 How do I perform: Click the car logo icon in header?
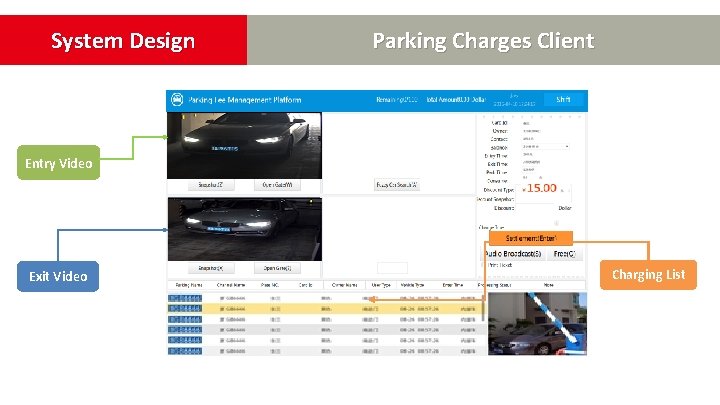tap(177, 99)
